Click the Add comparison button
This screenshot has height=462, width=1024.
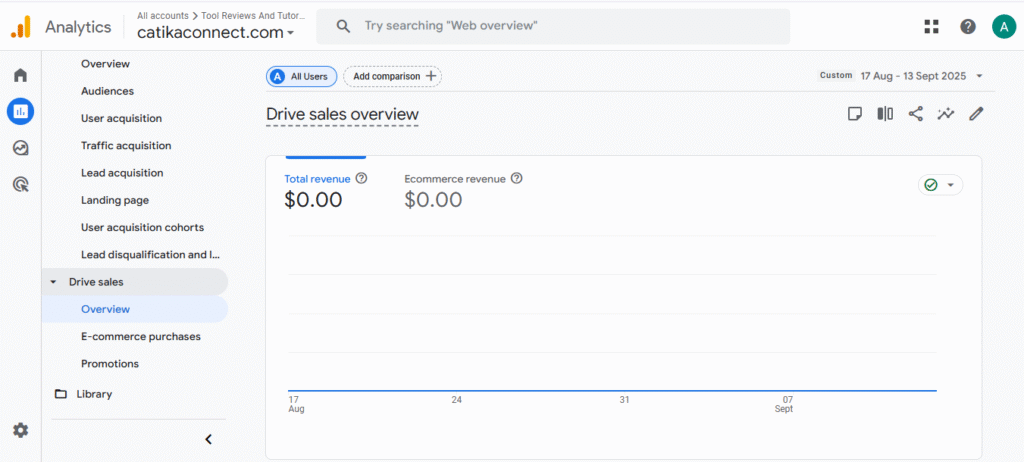[x=392, y=76]
